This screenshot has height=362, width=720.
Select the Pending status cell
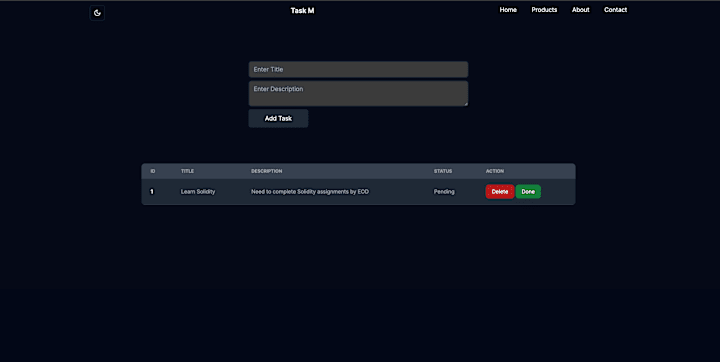[444, 192]
